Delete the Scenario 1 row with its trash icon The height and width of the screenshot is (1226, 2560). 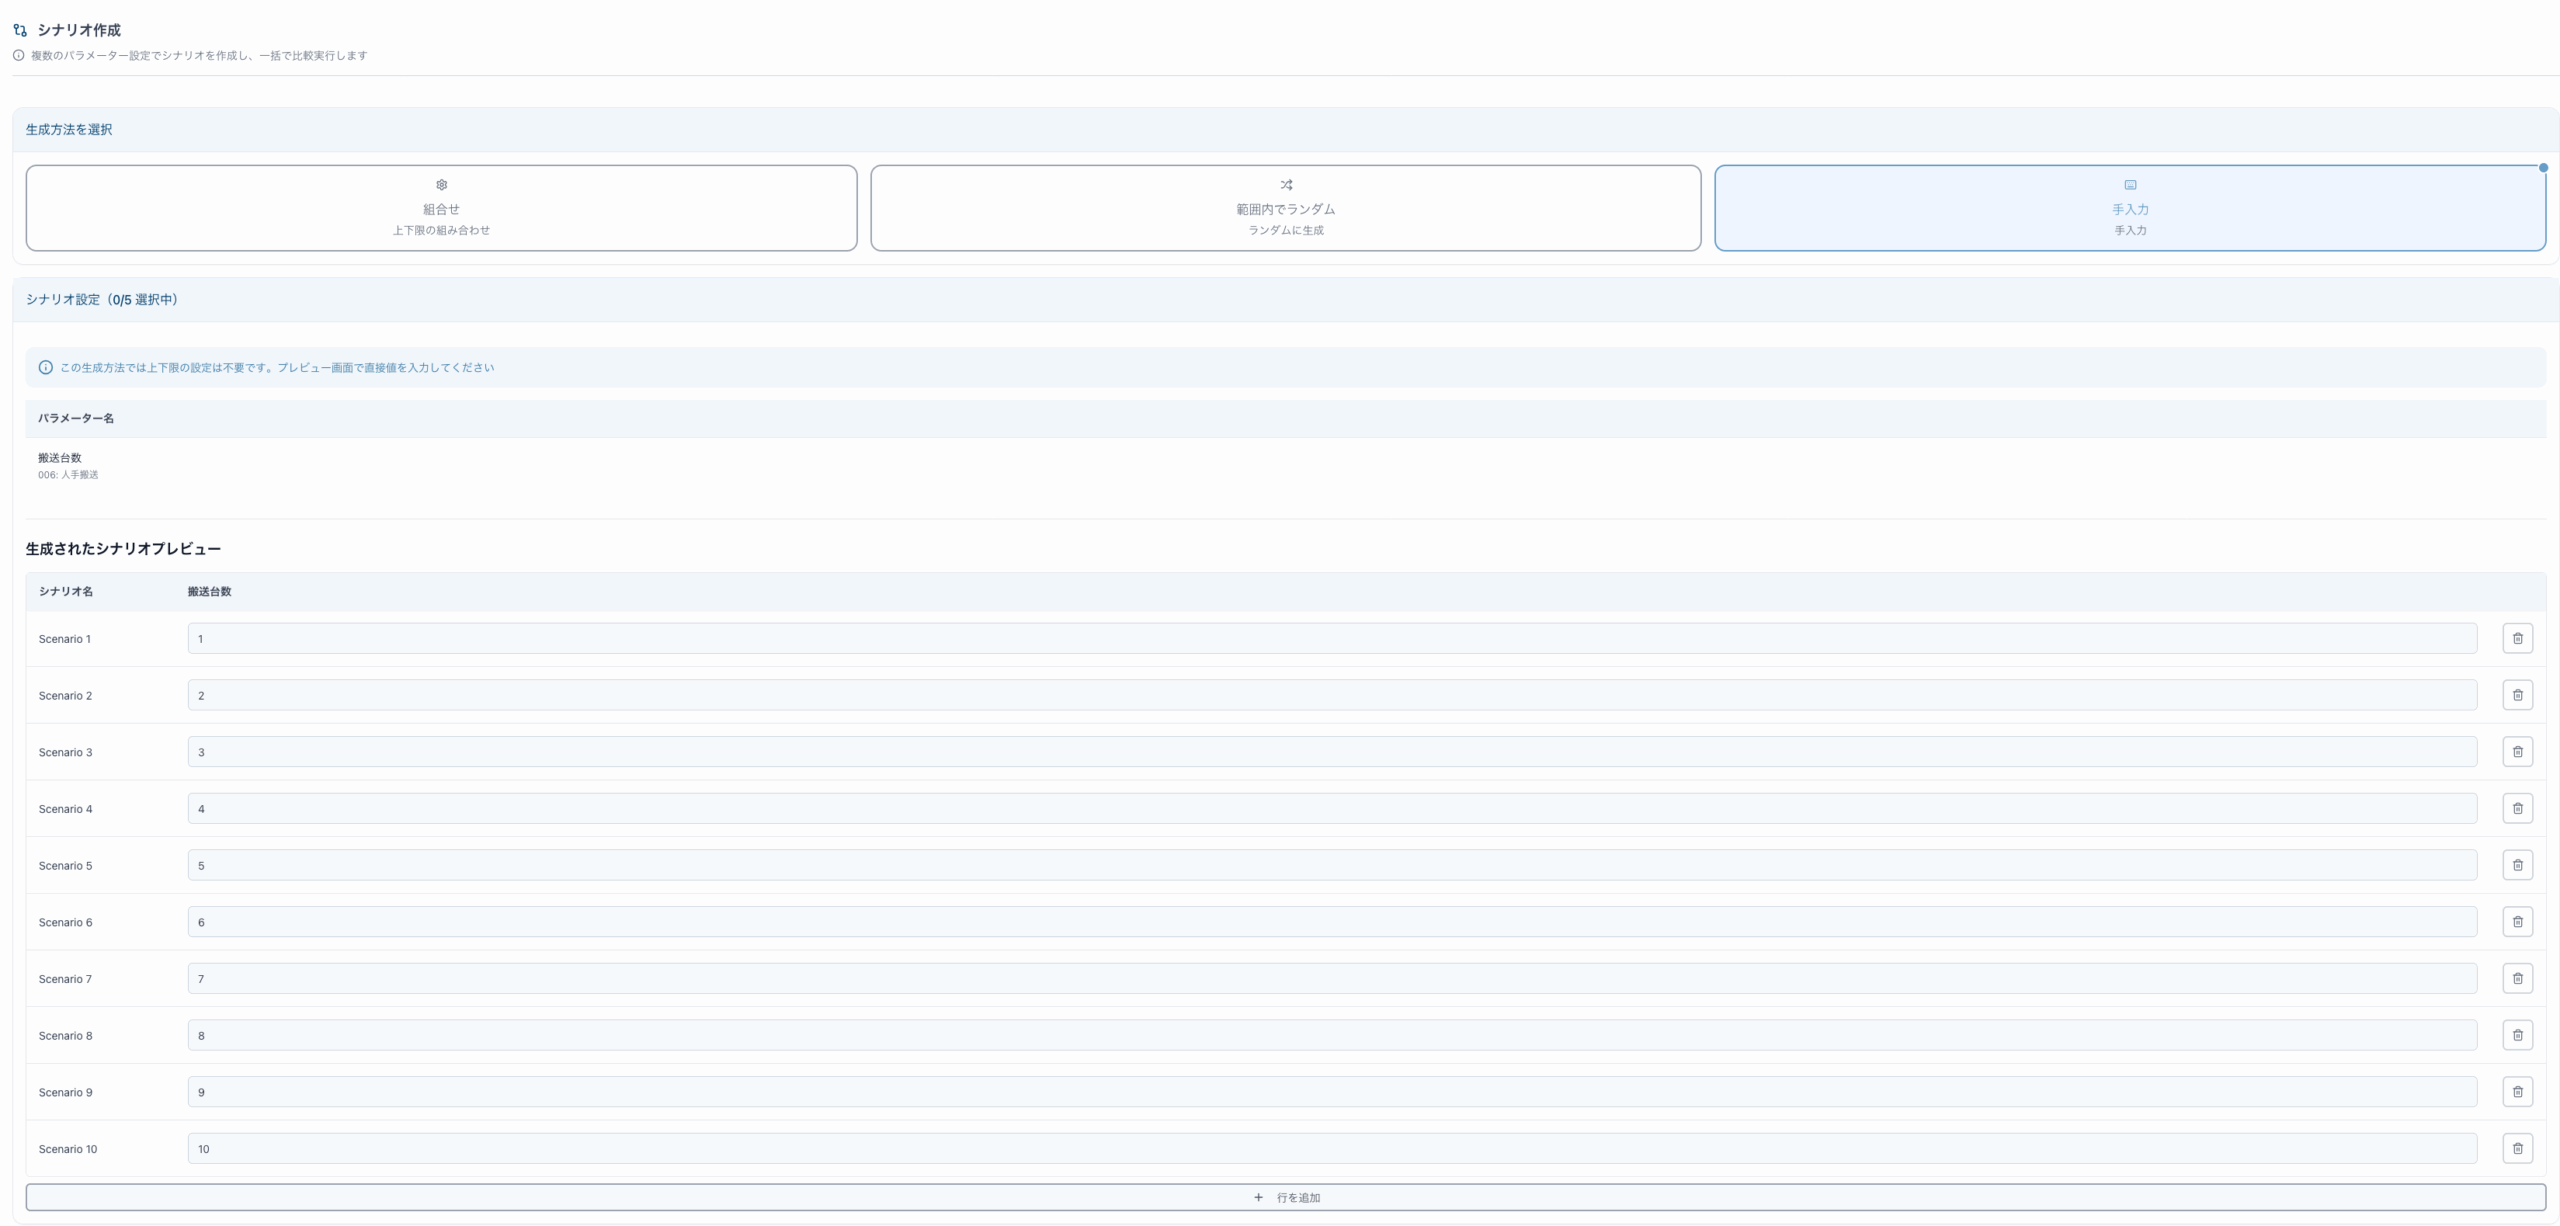coord(2517,638)
